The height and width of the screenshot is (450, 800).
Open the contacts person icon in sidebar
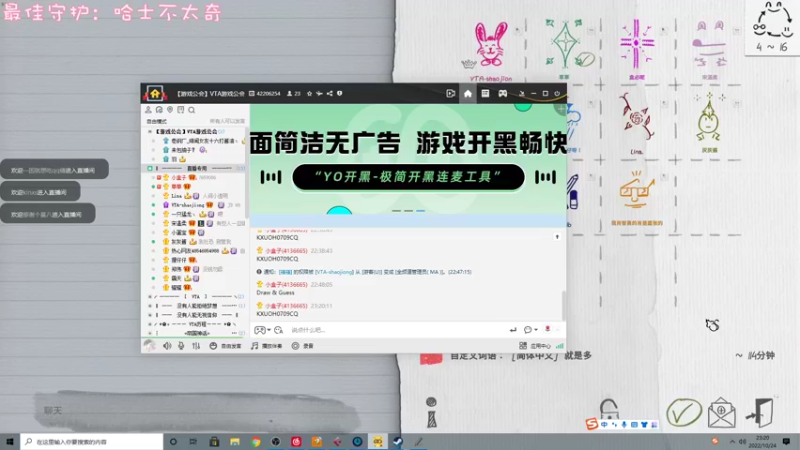148,110
